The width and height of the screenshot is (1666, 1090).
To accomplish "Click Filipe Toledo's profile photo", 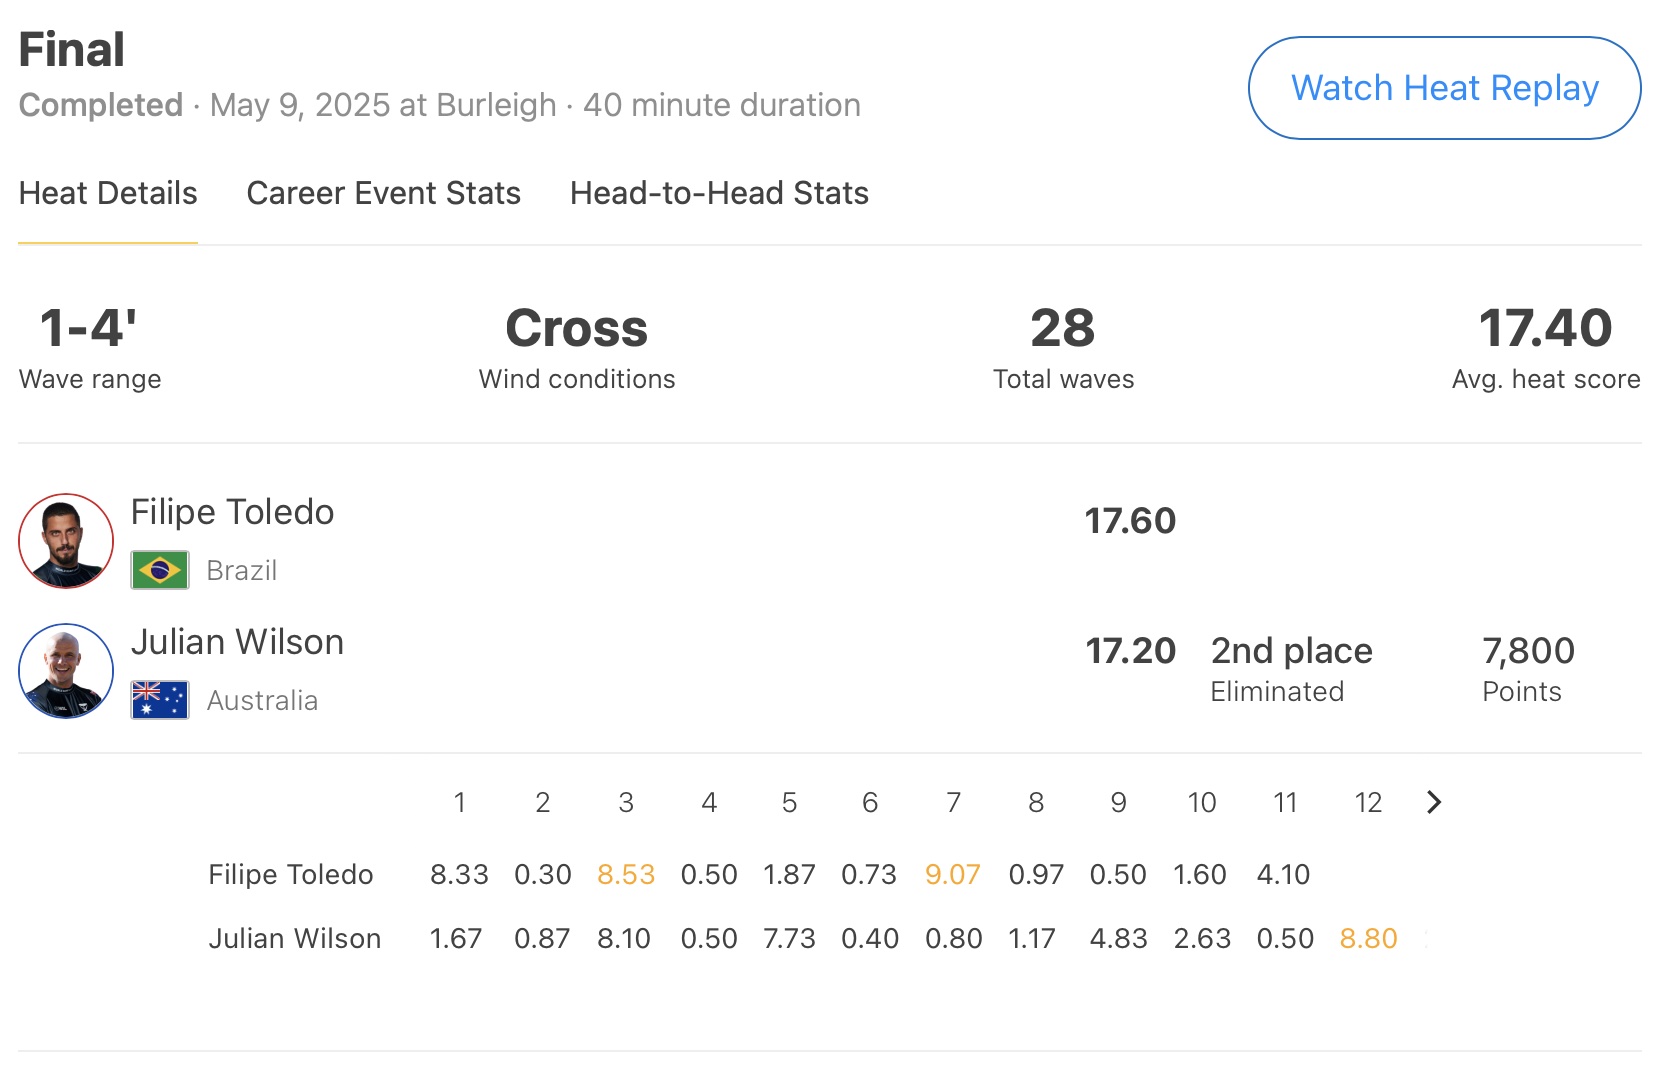I will click(x=66, y=541).
